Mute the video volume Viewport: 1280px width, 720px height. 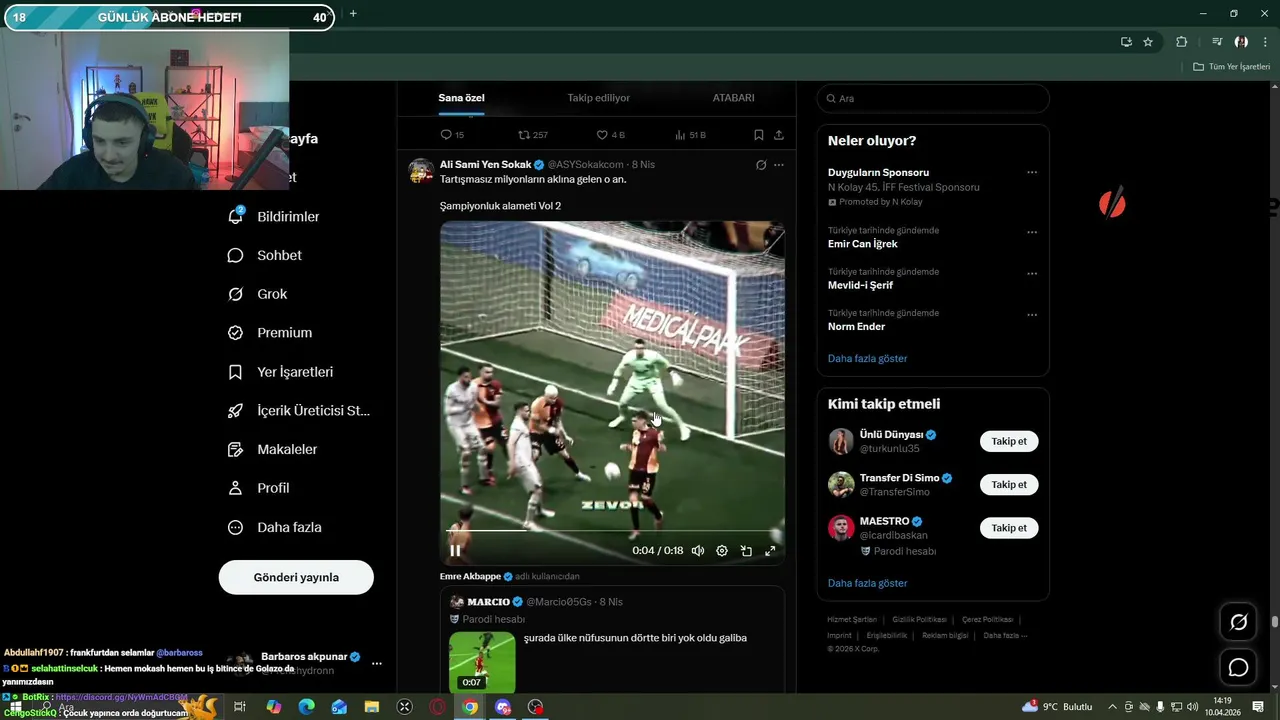(698, 551)
